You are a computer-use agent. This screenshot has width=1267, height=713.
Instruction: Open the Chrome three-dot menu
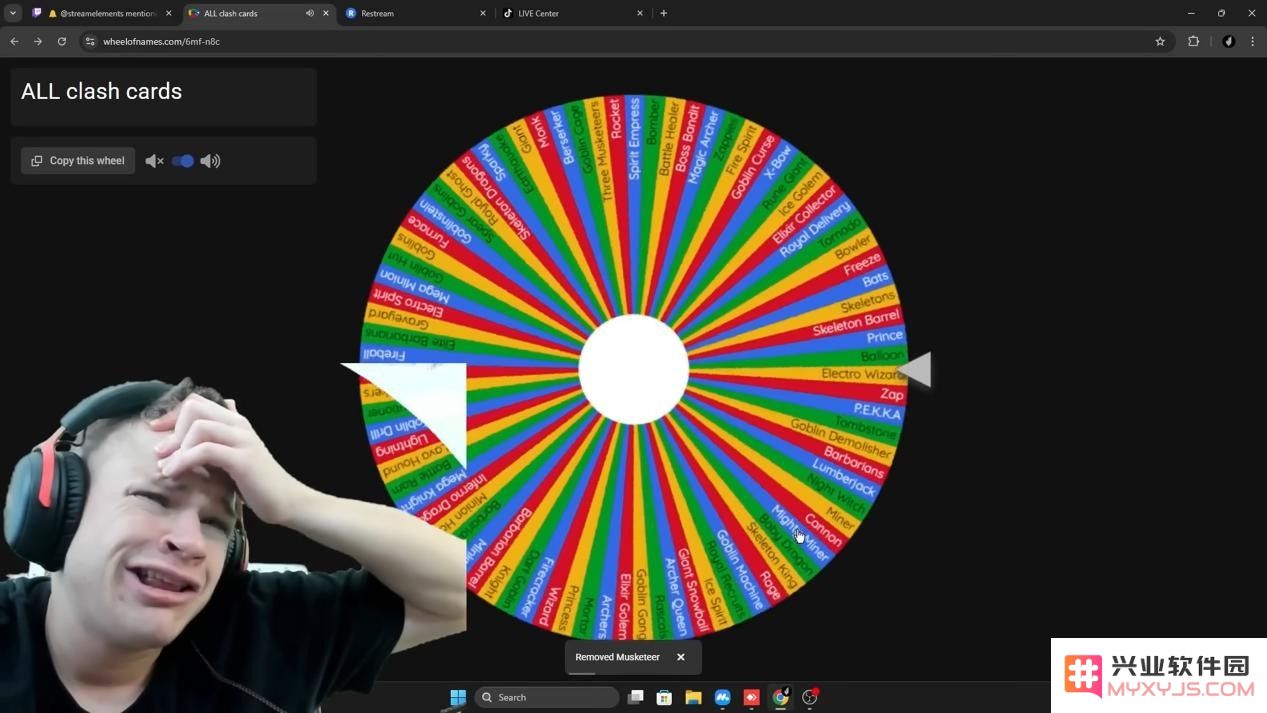pos(1252,41)
